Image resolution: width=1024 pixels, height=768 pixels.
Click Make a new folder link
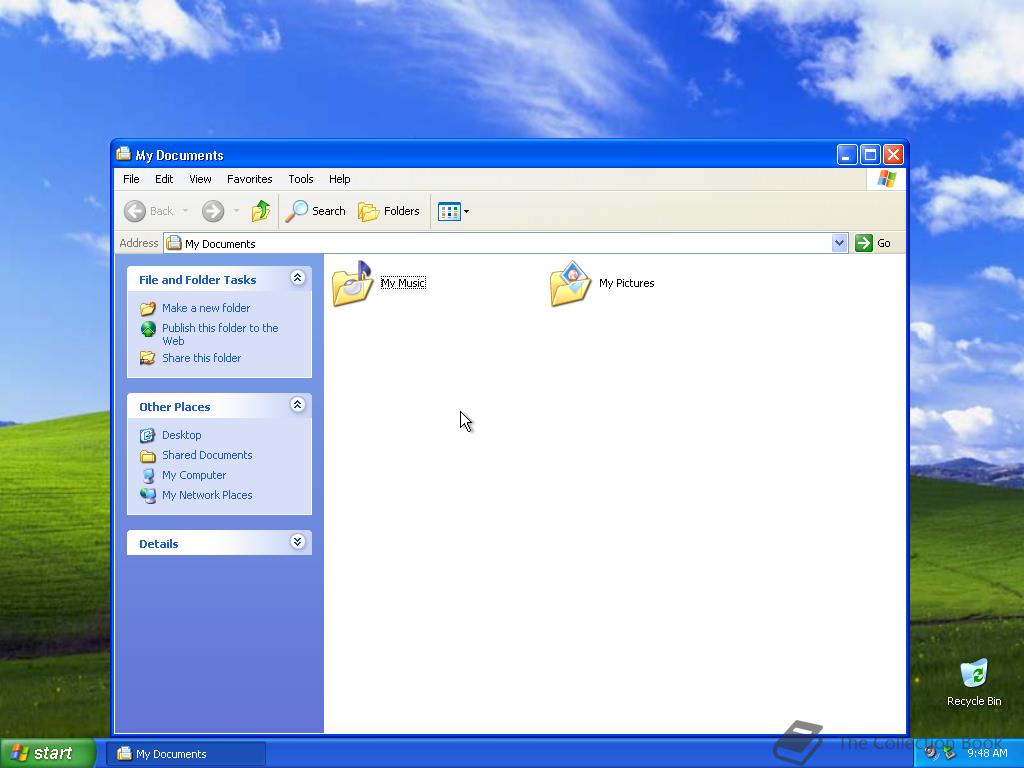pyautogui.click(x=206, y=308)
